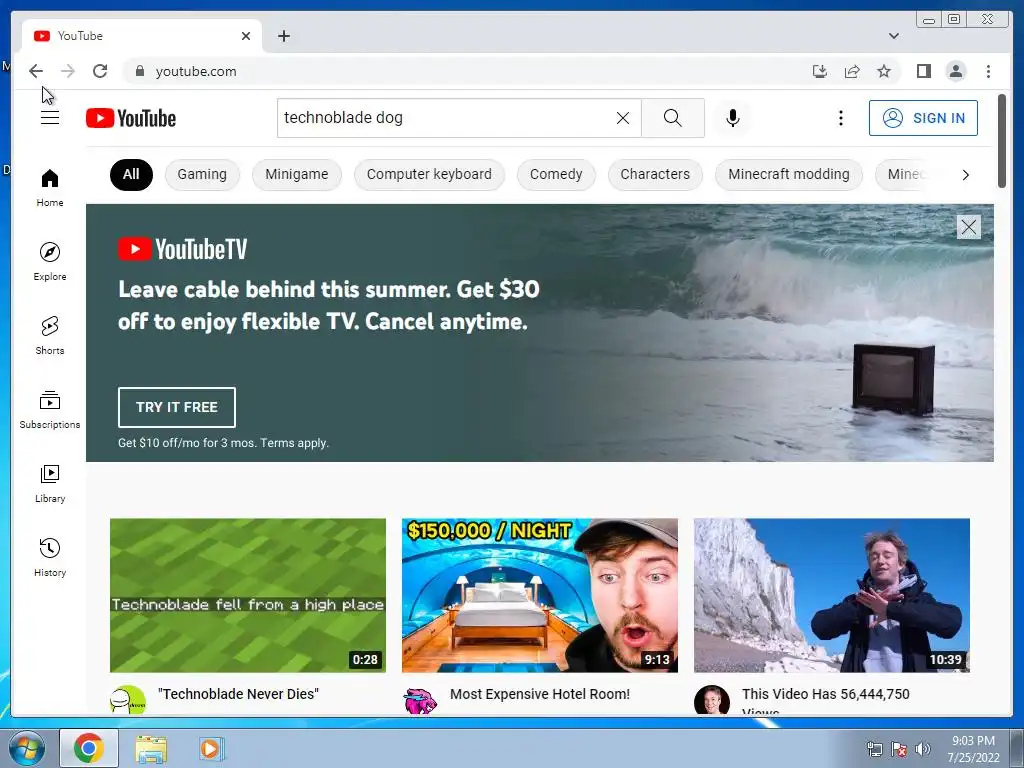Open "Most Expensive Hotel Room!" title

pyautogui.click(x=539, y=694)
